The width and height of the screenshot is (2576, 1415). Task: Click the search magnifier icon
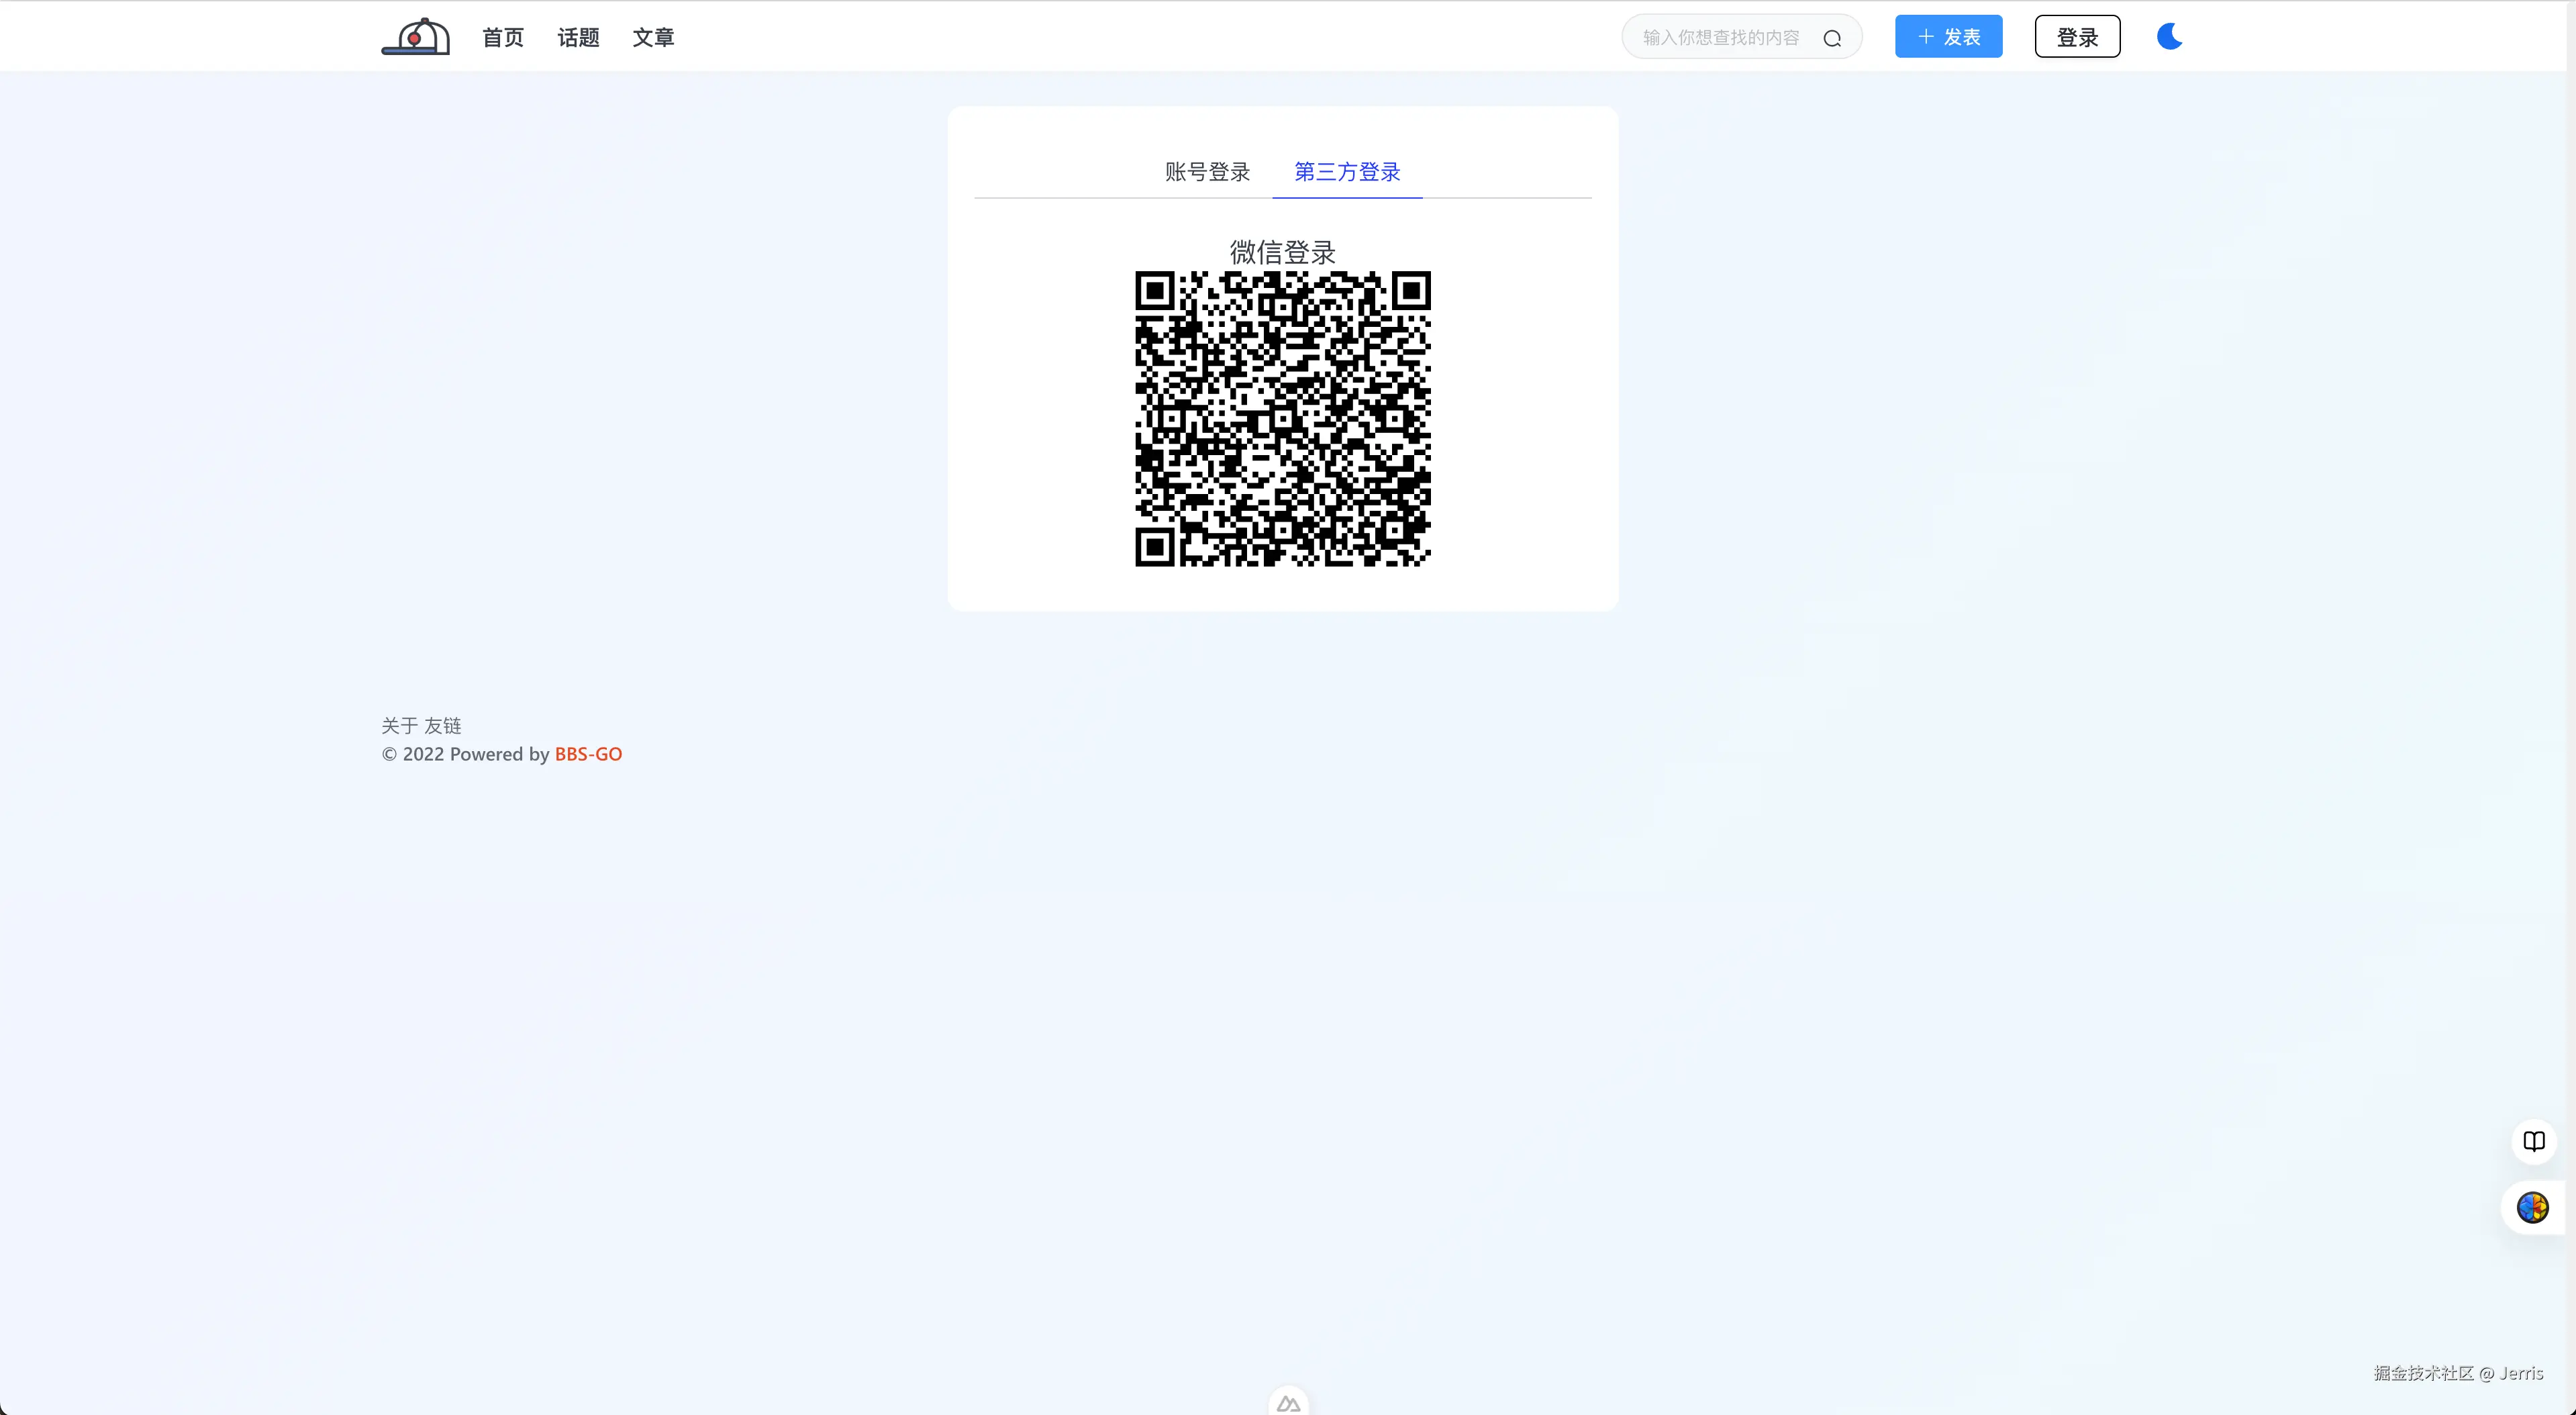tap(1831, 38)
